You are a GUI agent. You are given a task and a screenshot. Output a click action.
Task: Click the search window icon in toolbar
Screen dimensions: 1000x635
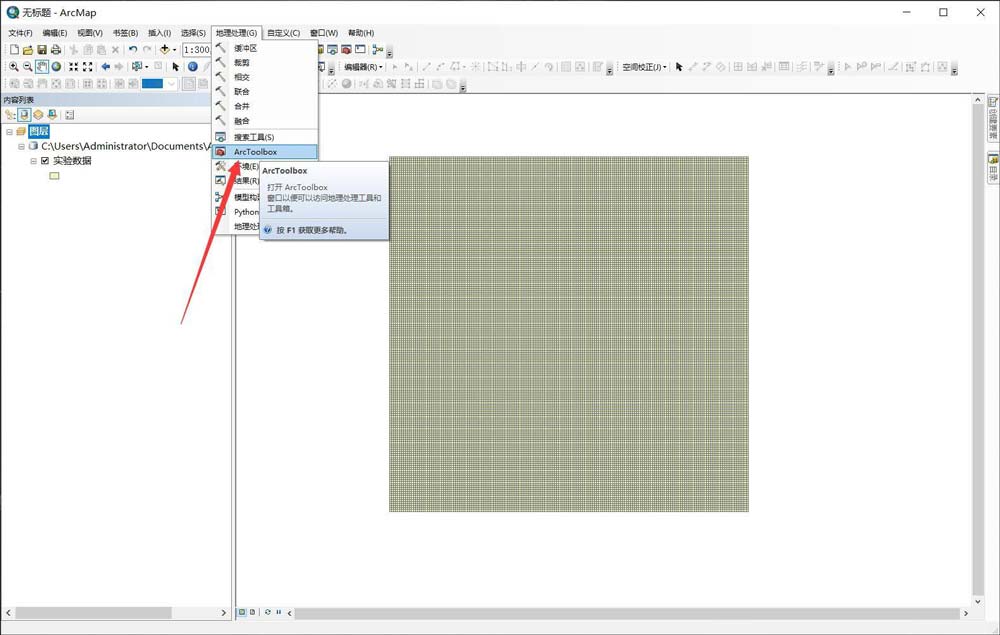[332, 50]
